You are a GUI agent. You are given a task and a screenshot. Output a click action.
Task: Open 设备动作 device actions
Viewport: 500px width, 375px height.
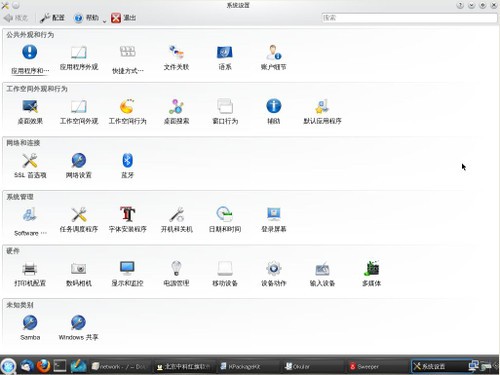pyautogui.click(x=274, y=274)
